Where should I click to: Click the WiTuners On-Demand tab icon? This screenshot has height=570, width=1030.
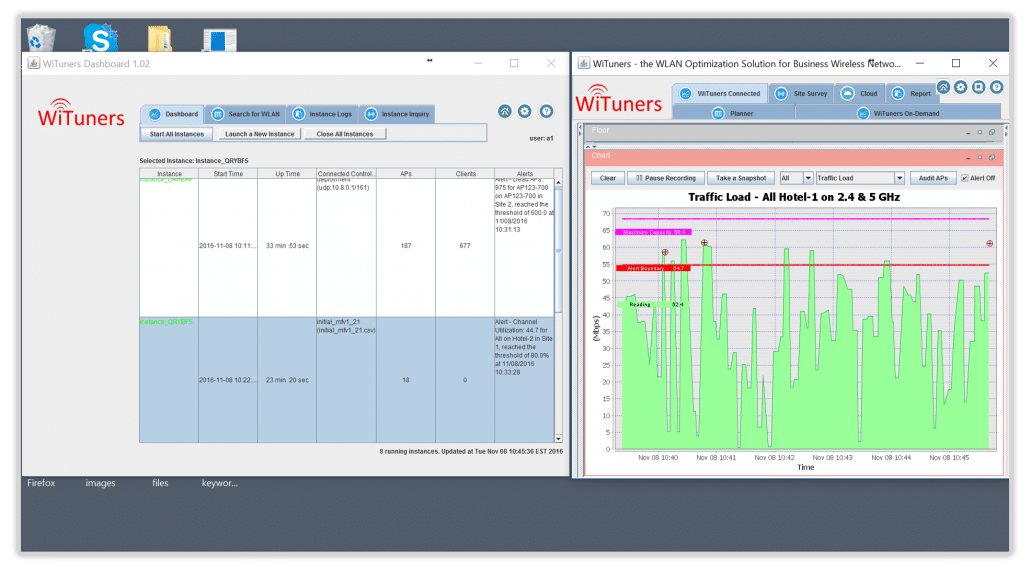pos(863,114)
